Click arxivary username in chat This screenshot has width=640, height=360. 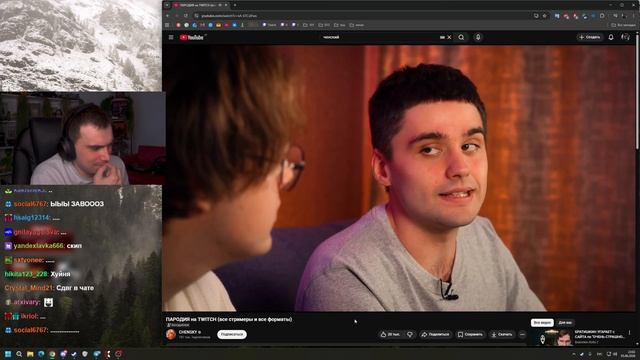coord(27,302)
